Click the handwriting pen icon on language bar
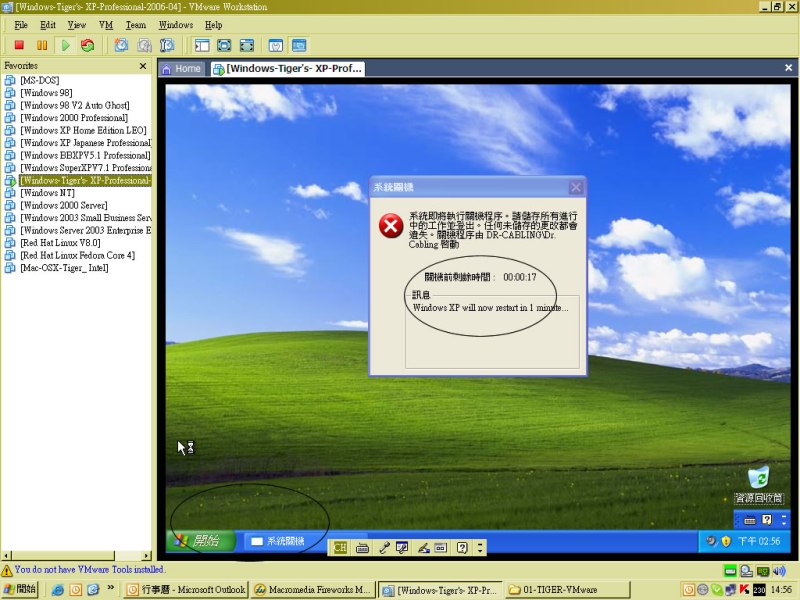The image size is (800, 600). [x=423, y=548]
